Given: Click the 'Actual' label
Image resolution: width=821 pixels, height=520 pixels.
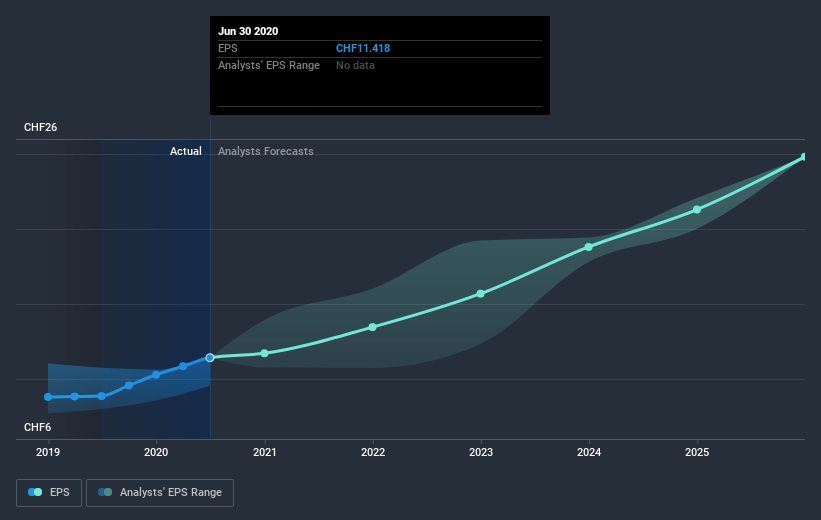Looking at the screenshot, I should click(185, 151).
